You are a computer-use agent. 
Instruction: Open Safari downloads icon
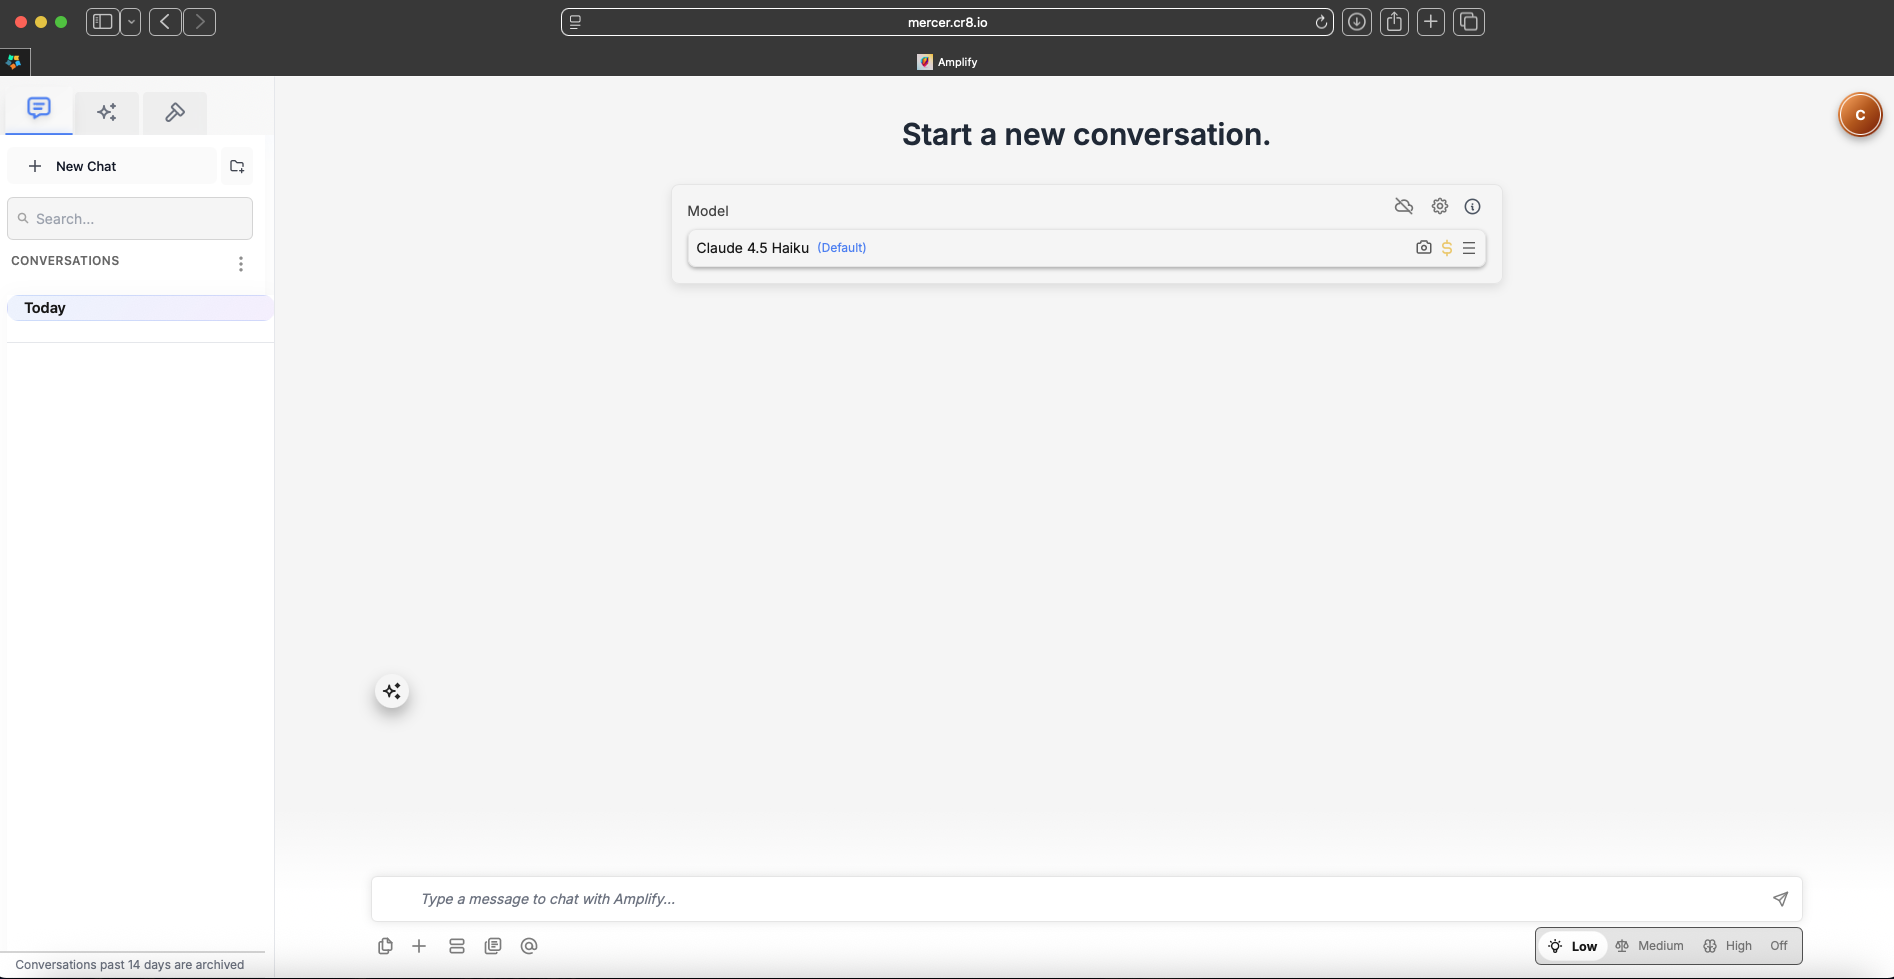click(x=1357, y=22)
